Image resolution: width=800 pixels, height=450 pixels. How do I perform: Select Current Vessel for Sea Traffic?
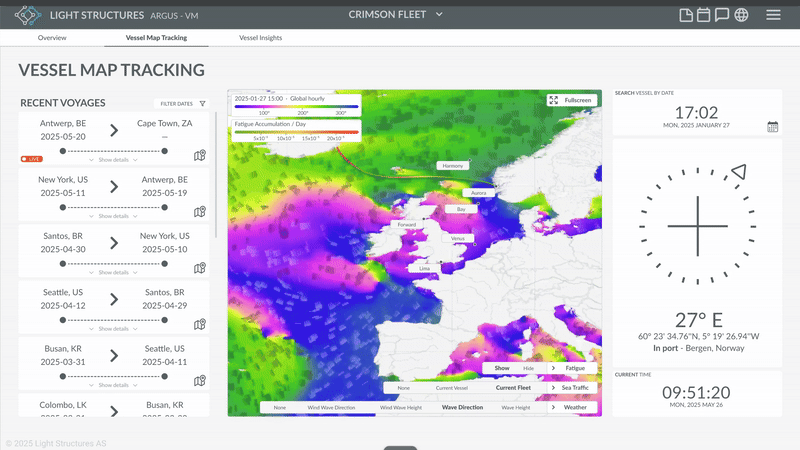[x=456, y=388]
